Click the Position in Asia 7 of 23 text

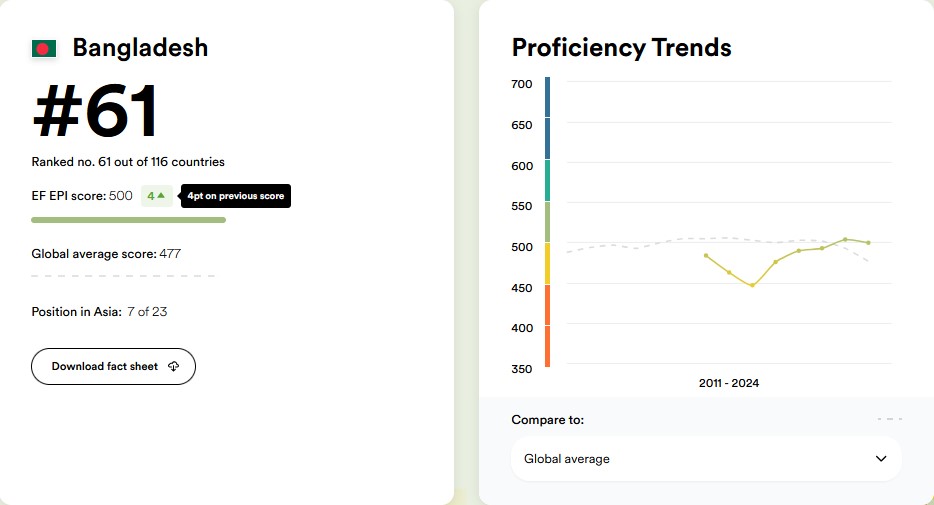coord(99,312)
